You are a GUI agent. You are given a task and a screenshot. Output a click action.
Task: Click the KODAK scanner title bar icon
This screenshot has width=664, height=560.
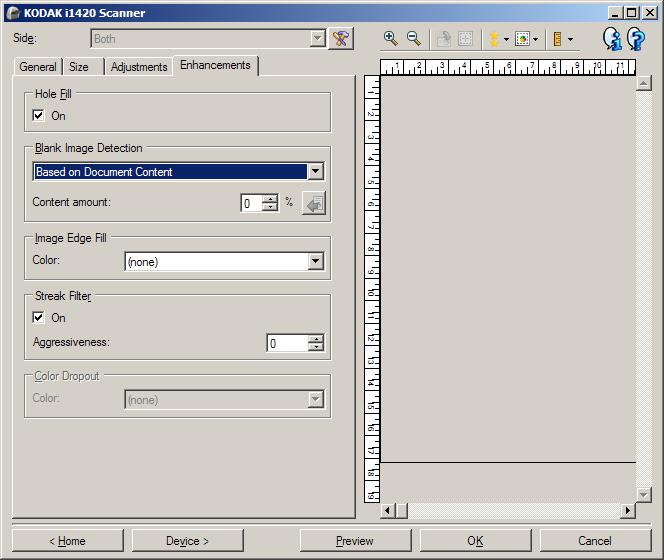coord(13,13)
